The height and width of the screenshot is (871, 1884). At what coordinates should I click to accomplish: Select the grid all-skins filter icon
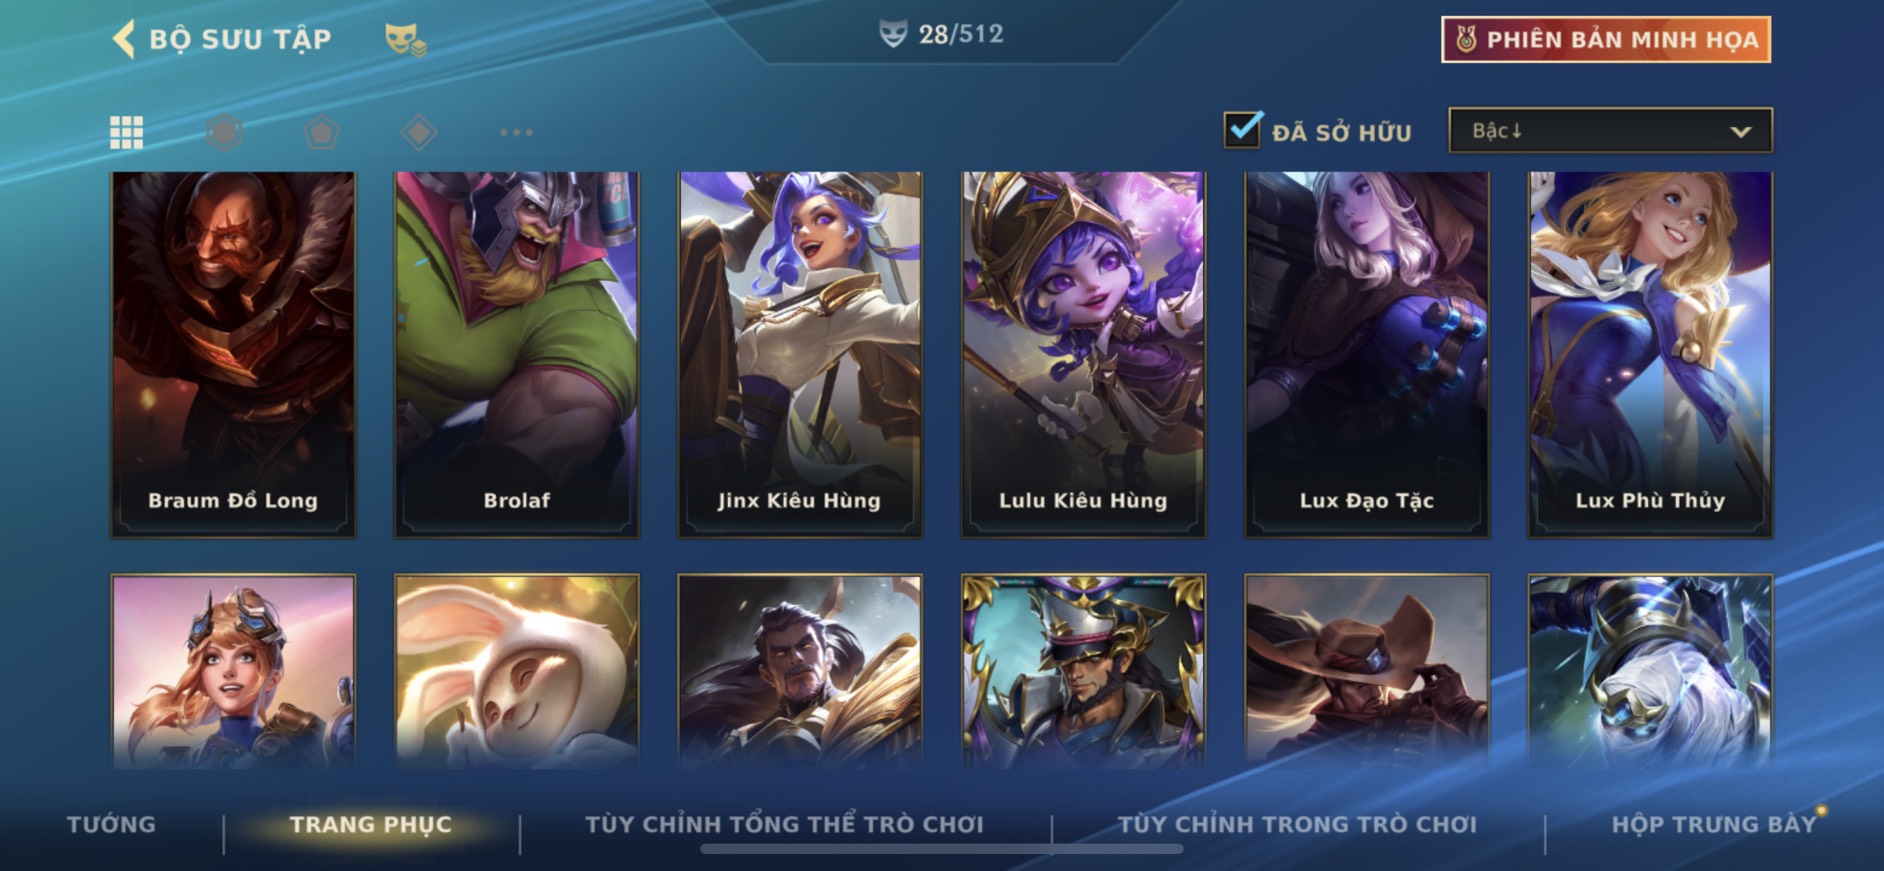point(126,132)
